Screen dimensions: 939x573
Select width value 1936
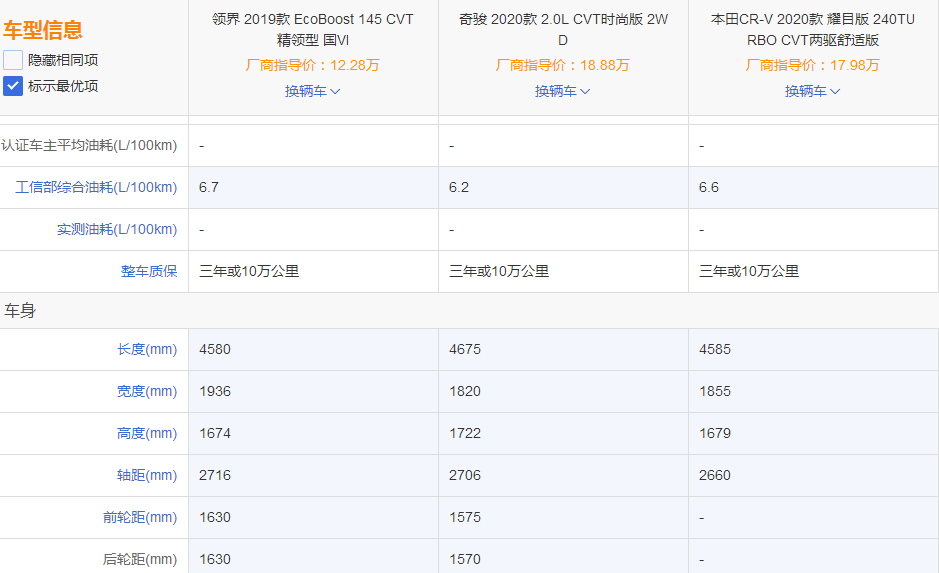click(x=215, y=391)
